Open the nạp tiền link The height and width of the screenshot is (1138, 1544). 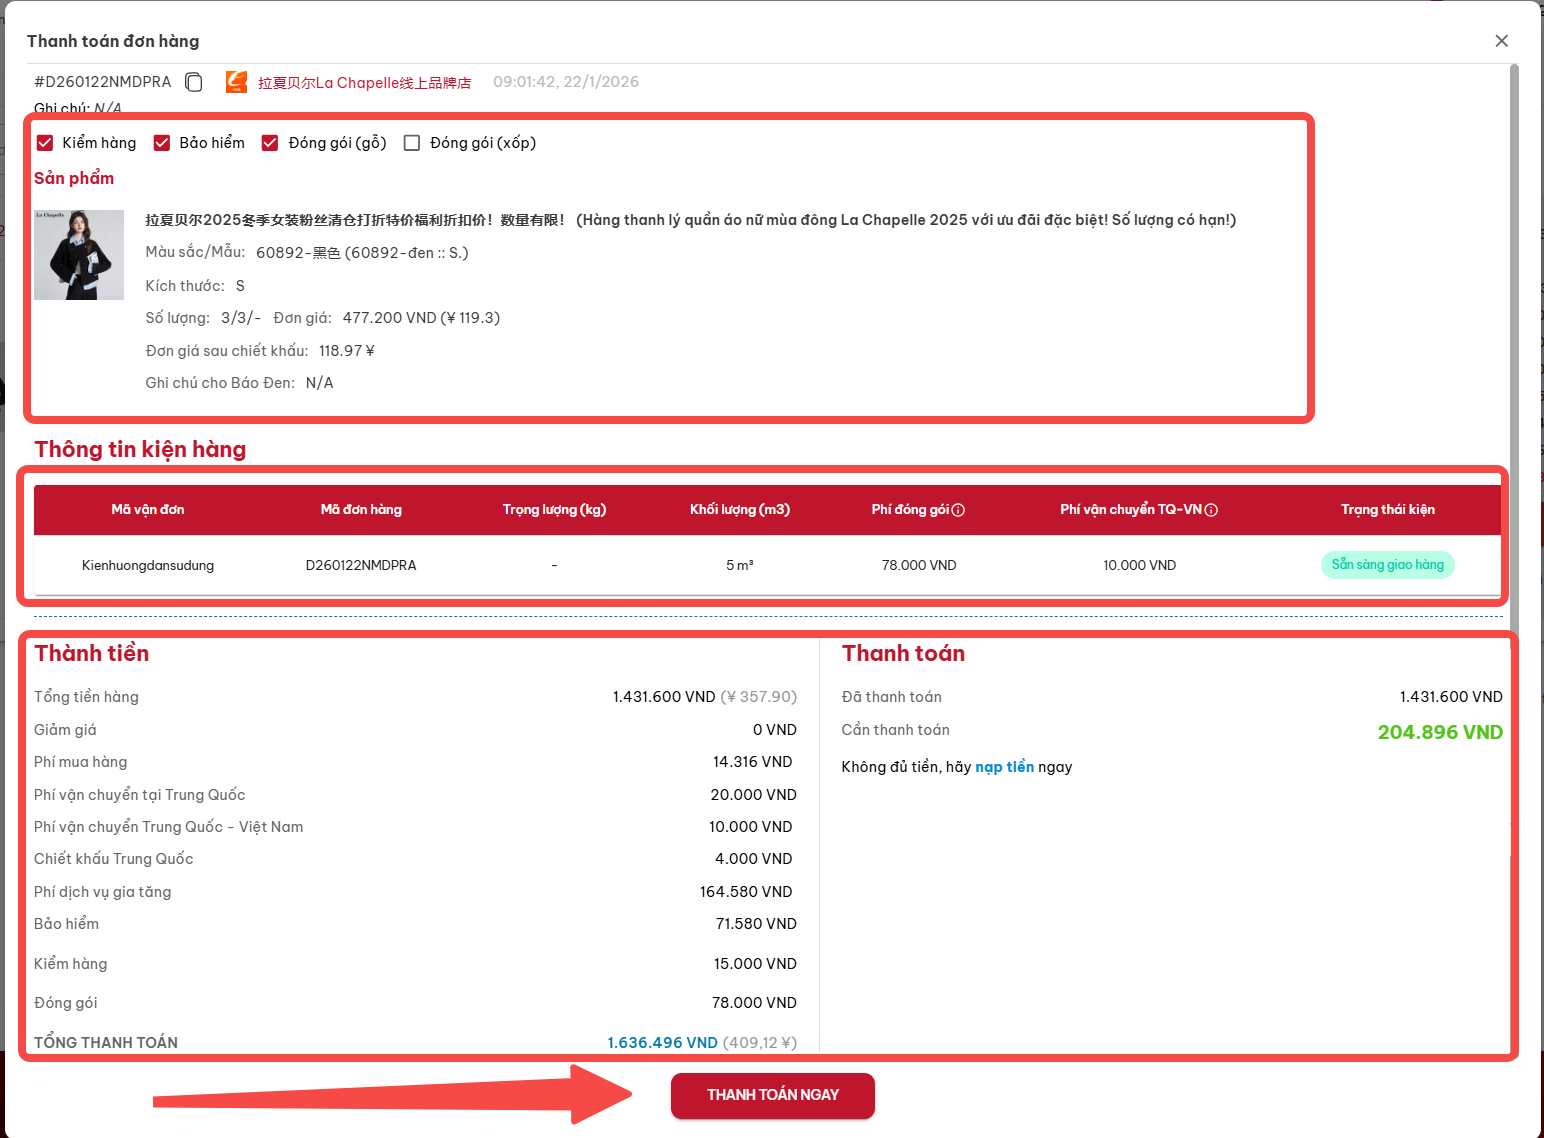1005,767
